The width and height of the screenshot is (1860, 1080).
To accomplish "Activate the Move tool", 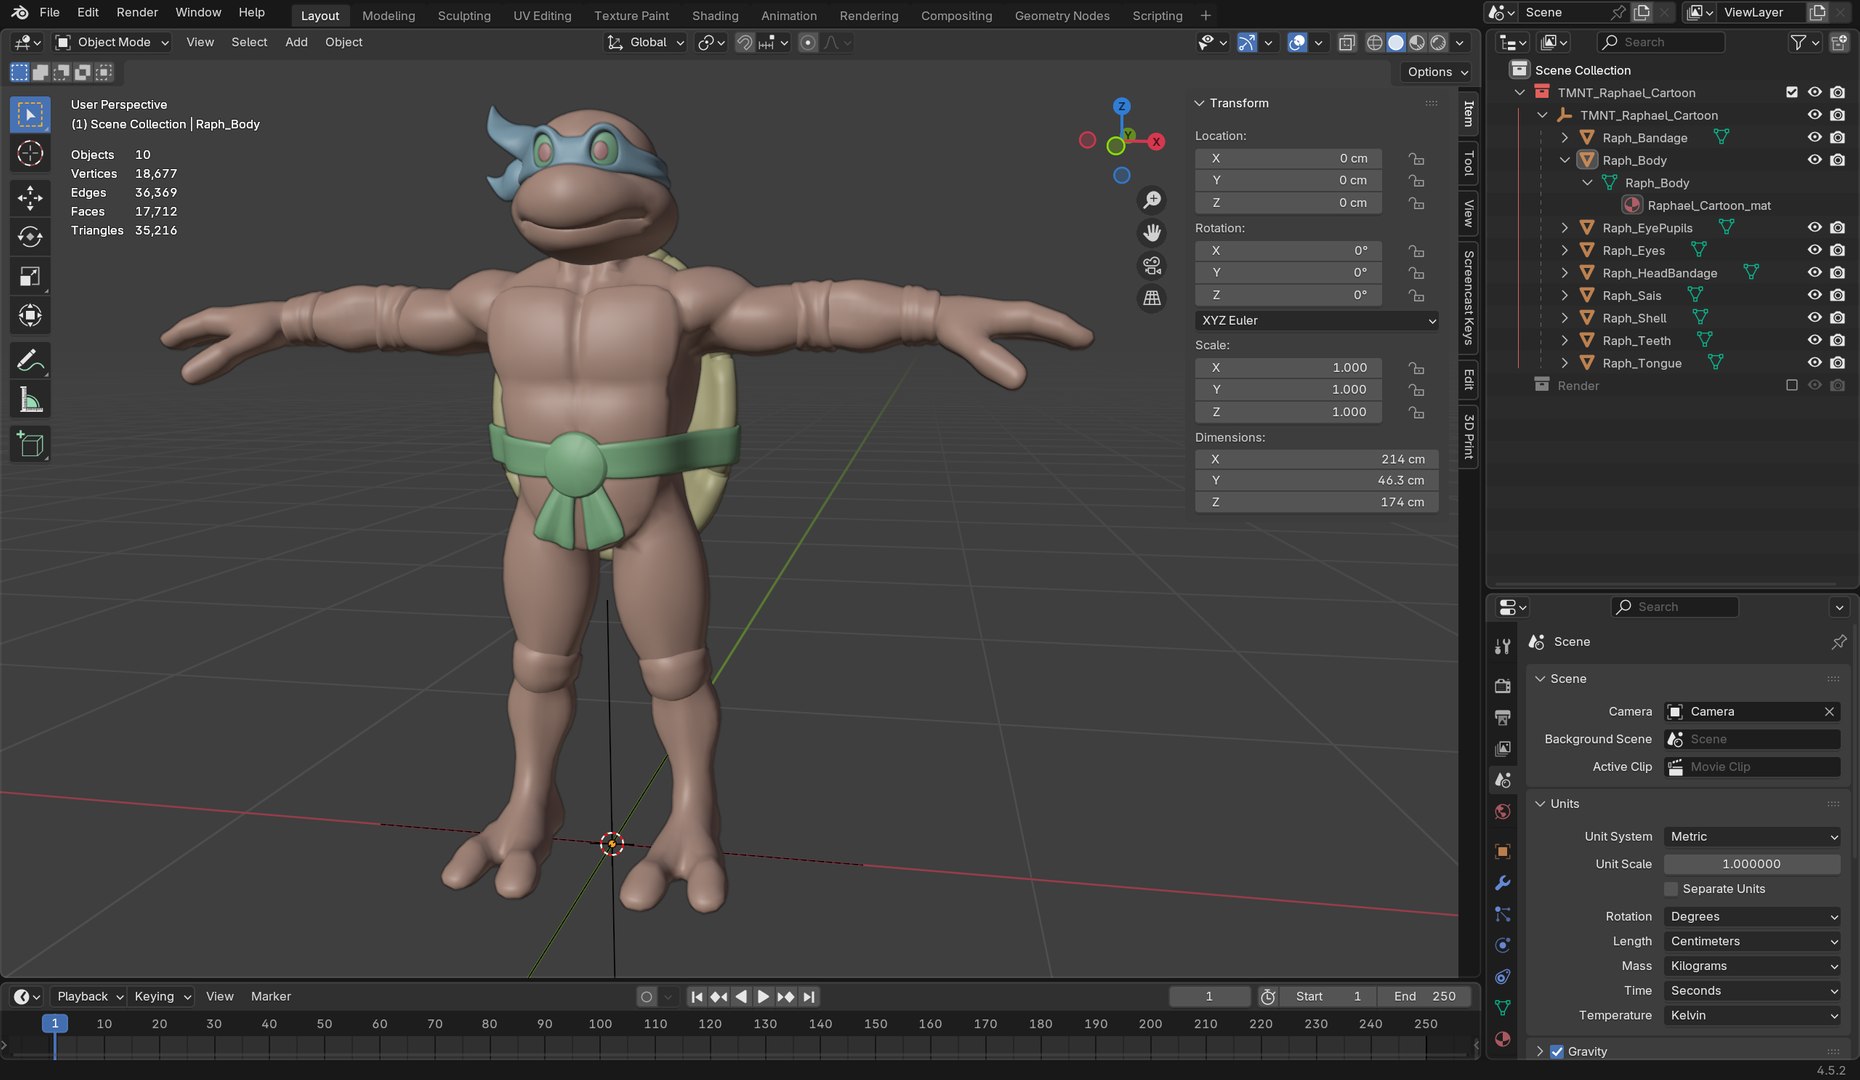I will pyautogui.click(x=30, y=198).
